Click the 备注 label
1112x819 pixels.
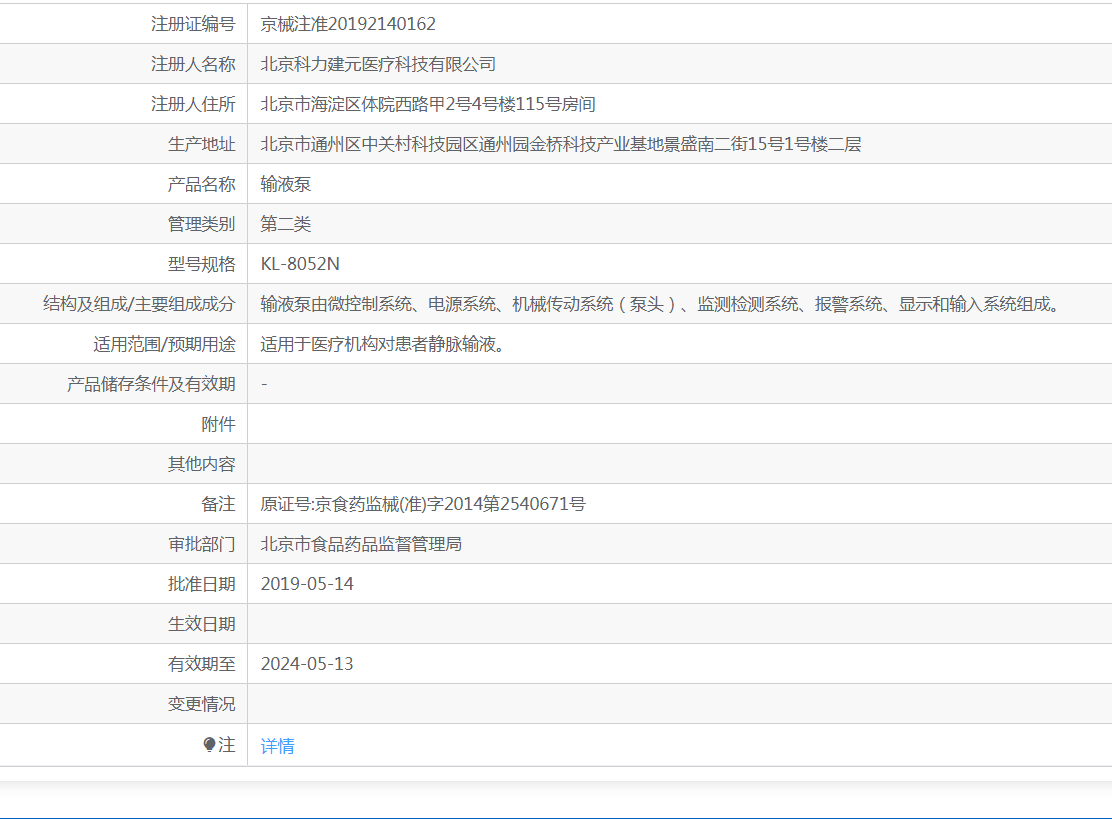[218, 504]
